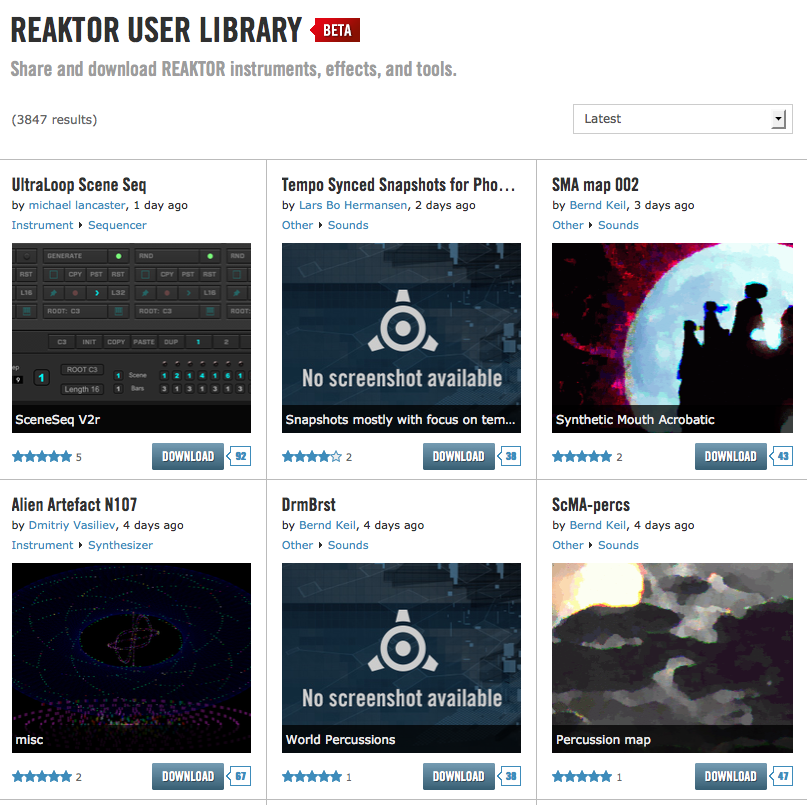The image size is (807, 805).
Task: Open SceneSeq V2r screenshot thumbnail
Action: coord(131,338)
